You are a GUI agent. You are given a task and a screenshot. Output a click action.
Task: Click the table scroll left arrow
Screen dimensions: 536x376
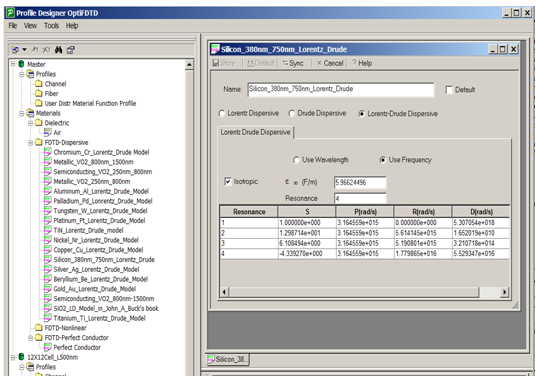click(x=224, y=292)
